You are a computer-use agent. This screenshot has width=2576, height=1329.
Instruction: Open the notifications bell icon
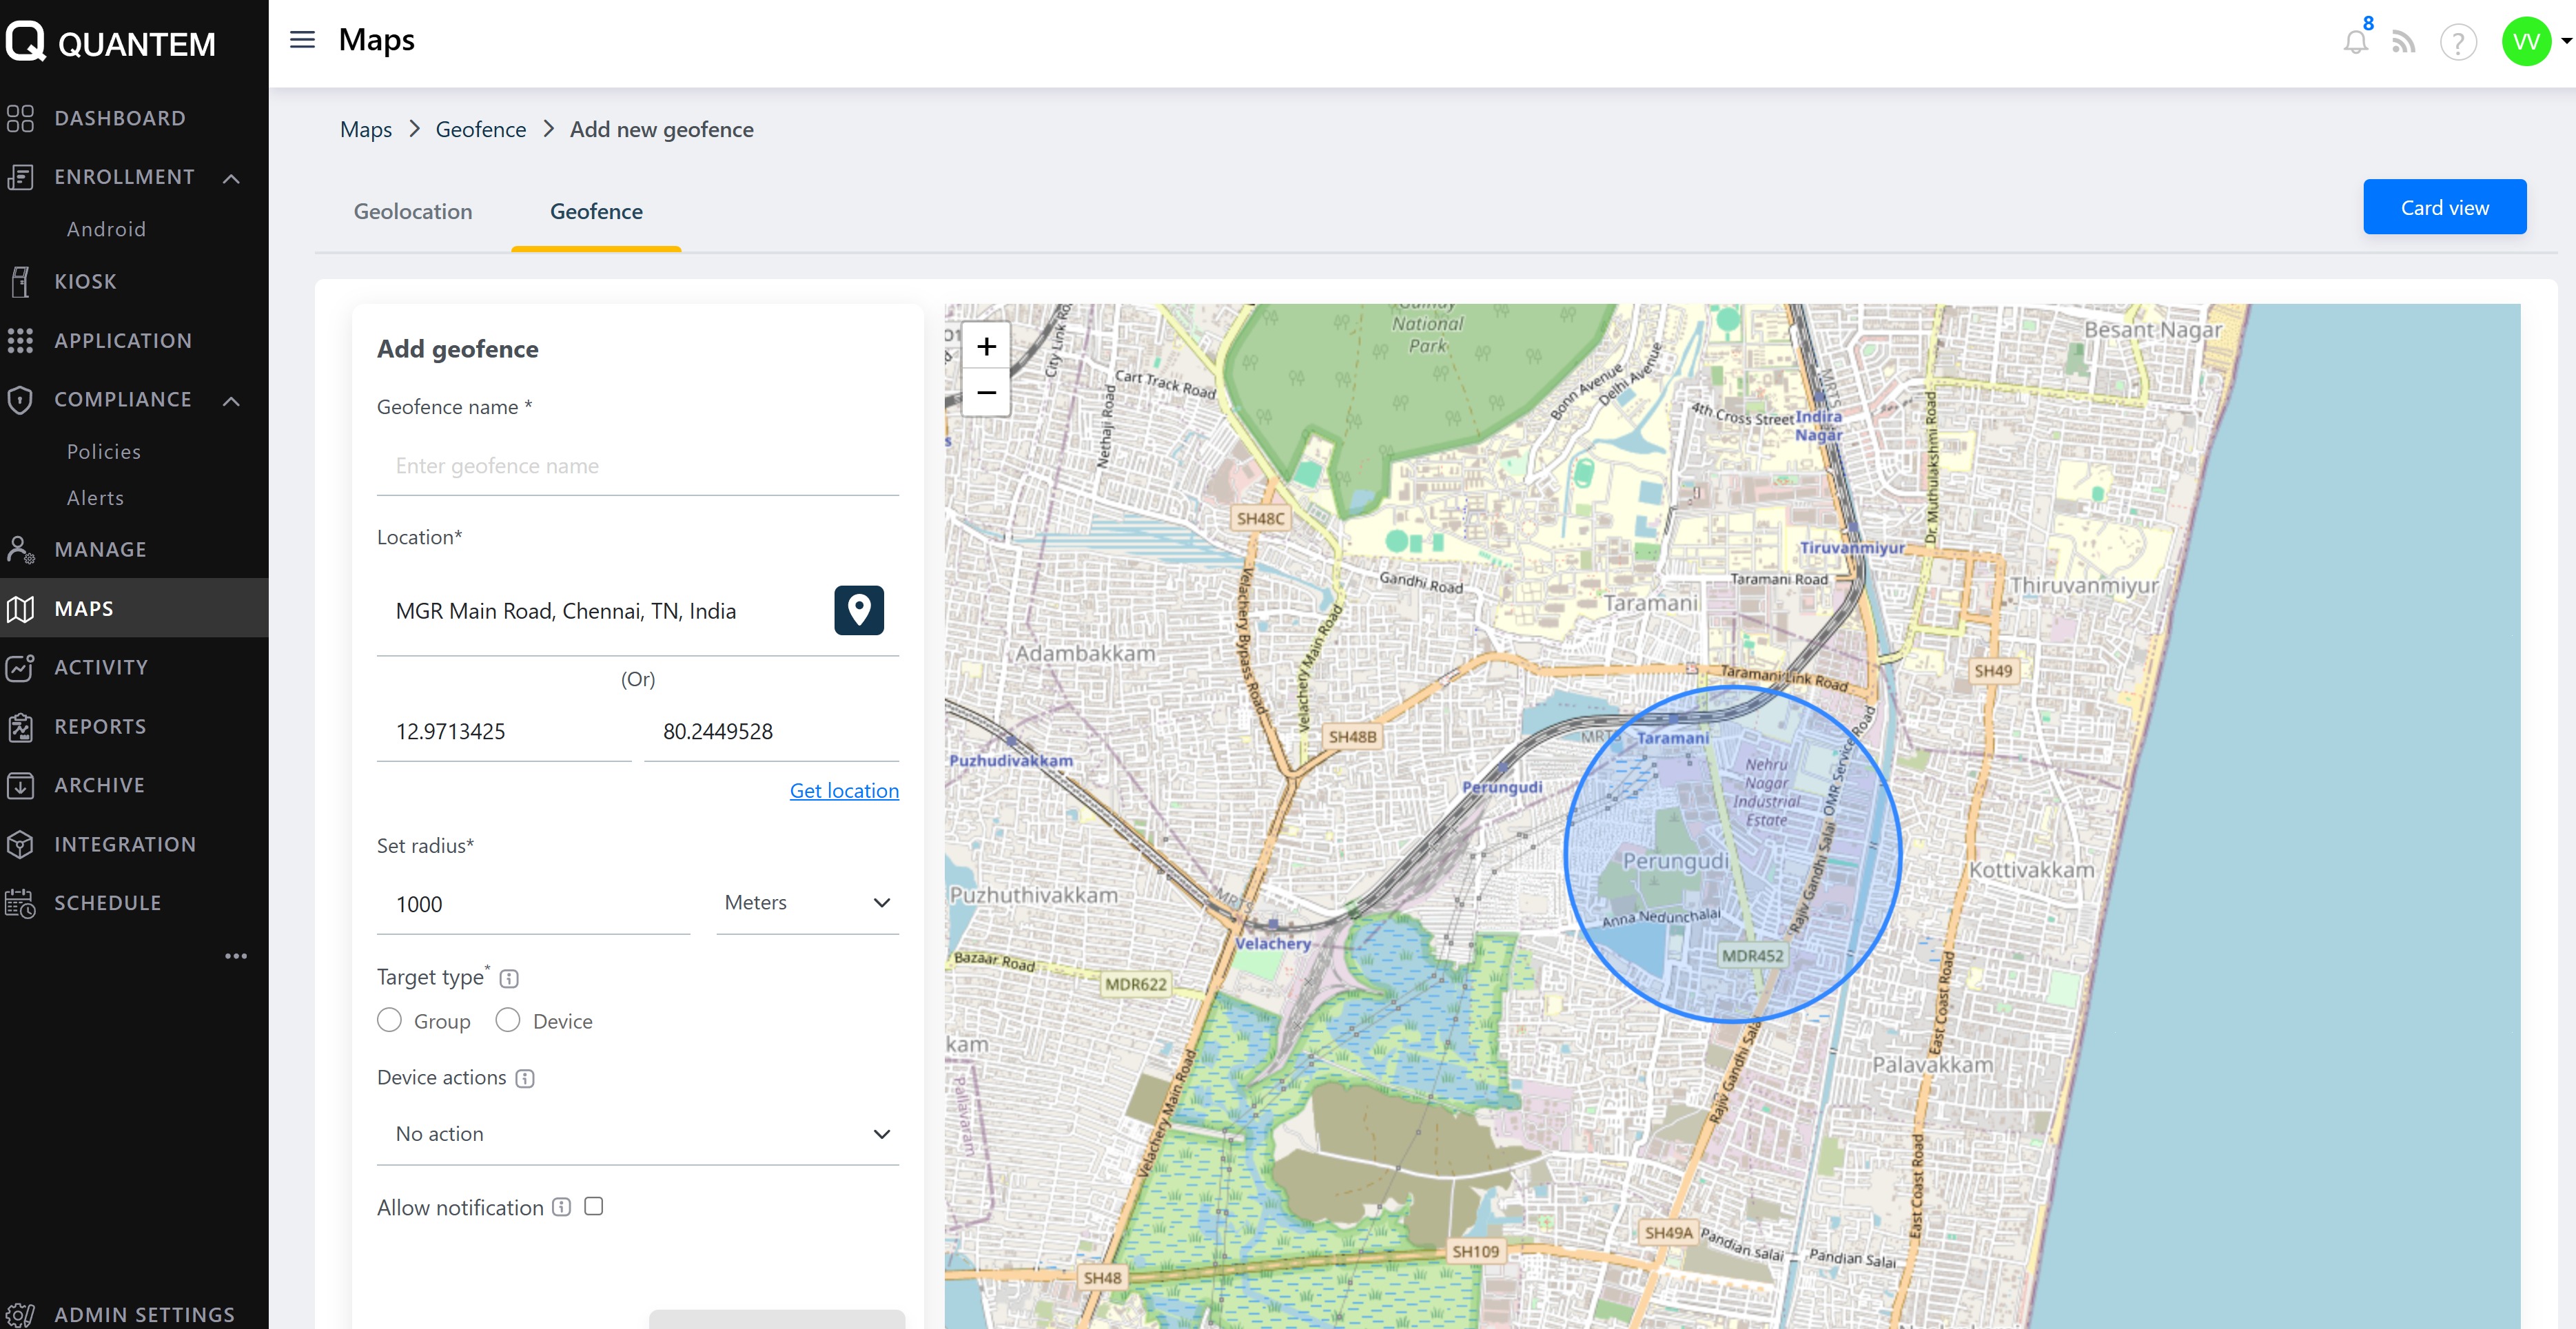click(x=2355, y=42)
